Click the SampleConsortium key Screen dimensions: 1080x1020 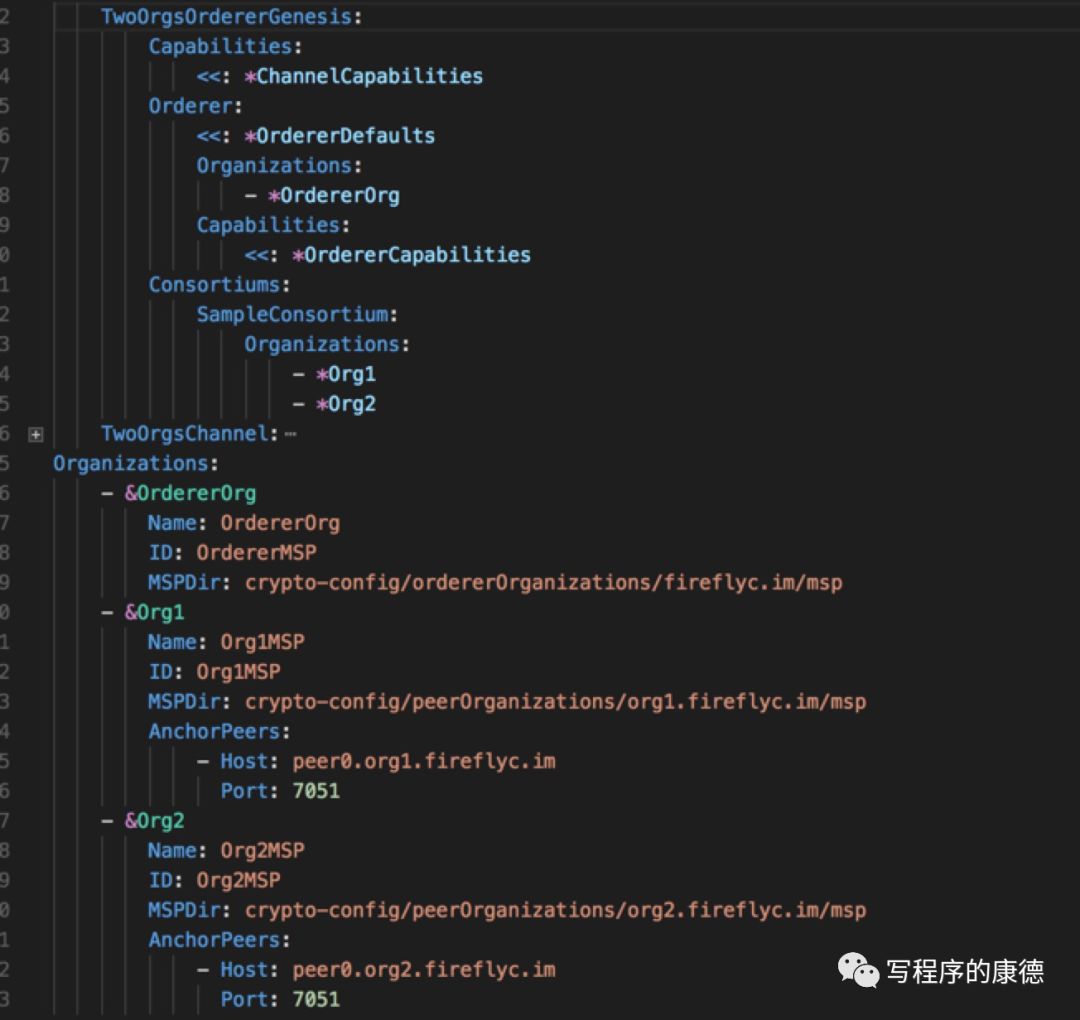293,315
